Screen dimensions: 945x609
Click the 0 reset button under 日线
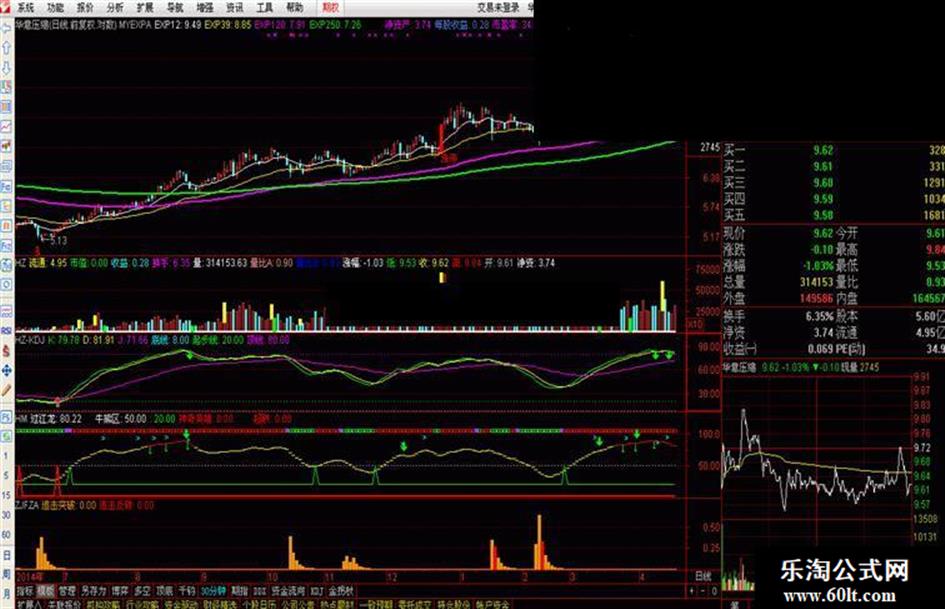(714, 591)
